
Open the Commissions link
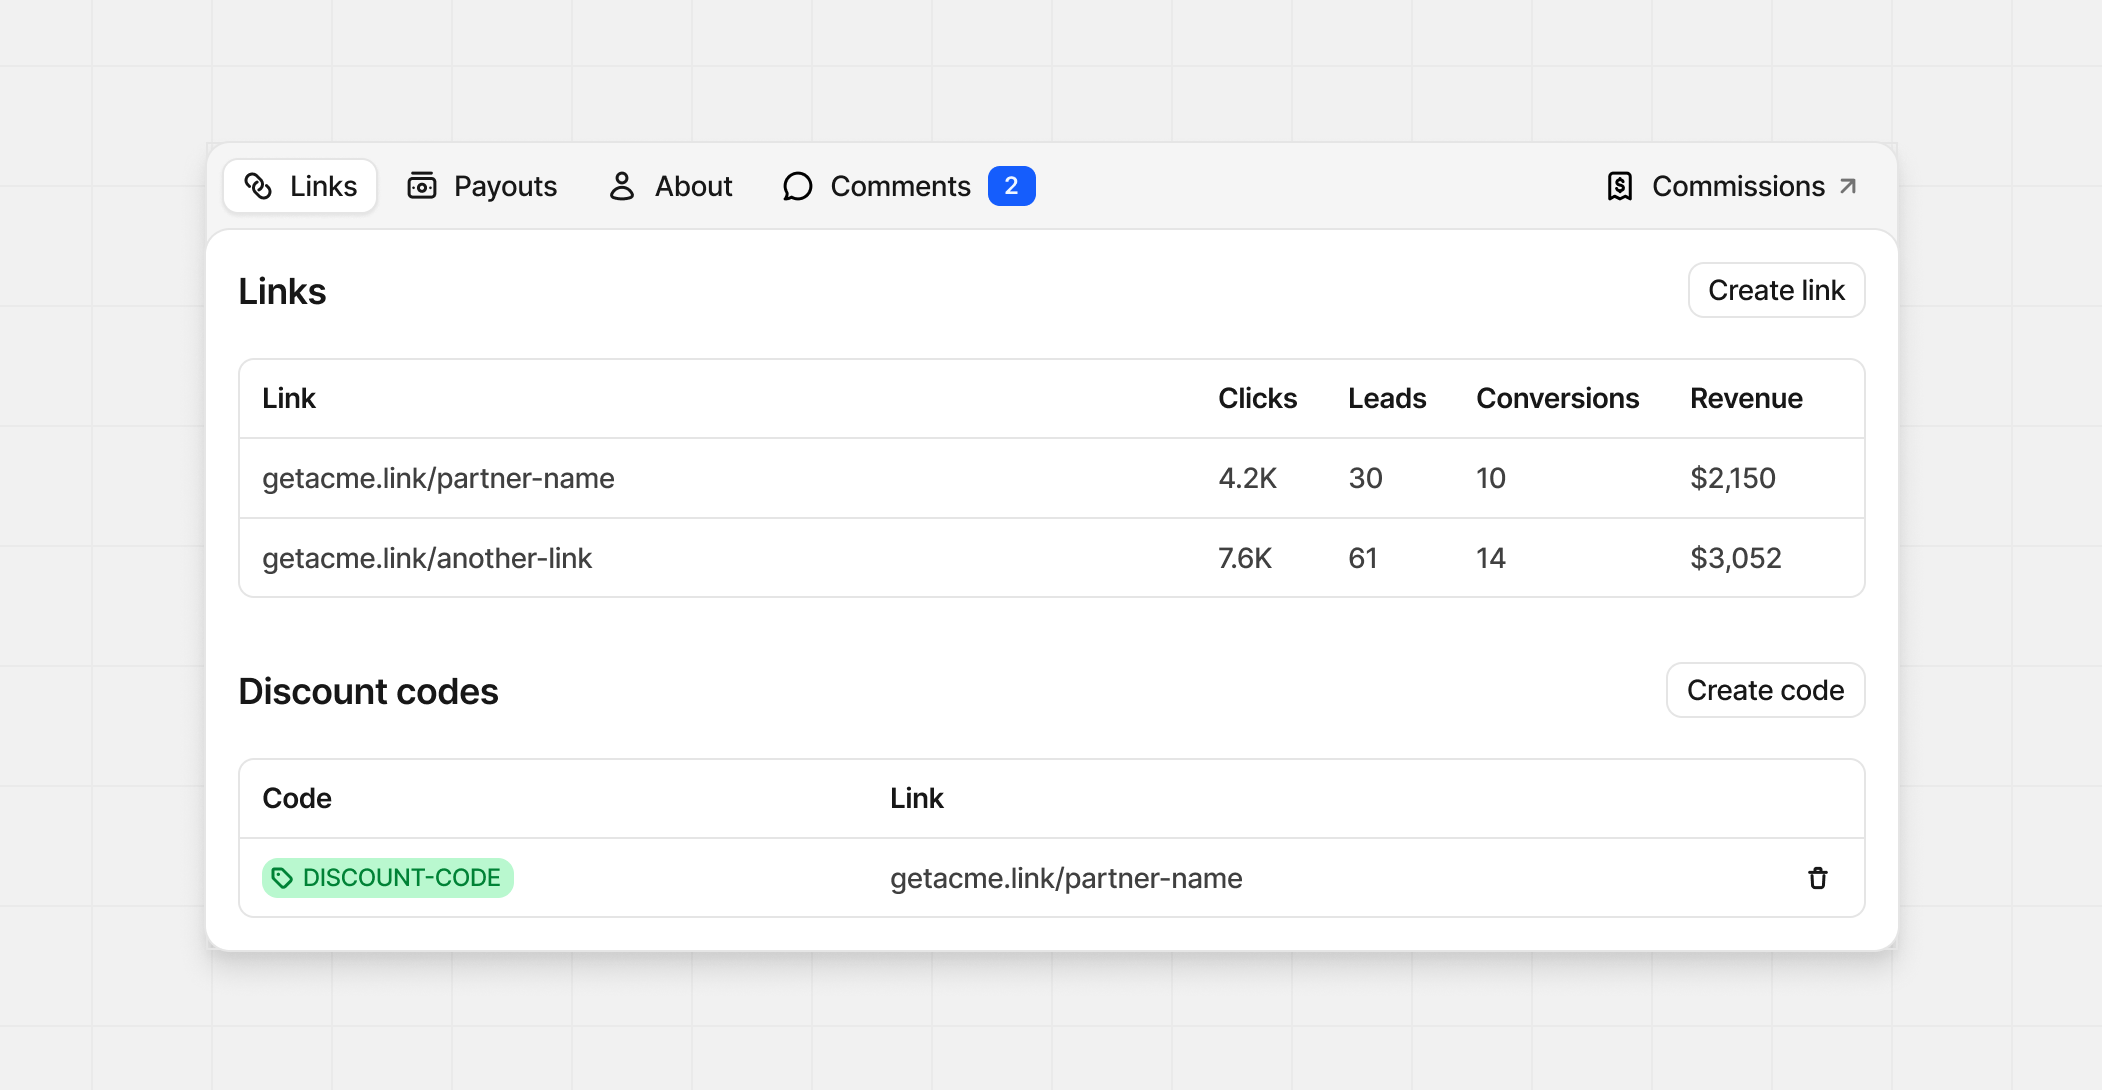tap(1737, 186)
